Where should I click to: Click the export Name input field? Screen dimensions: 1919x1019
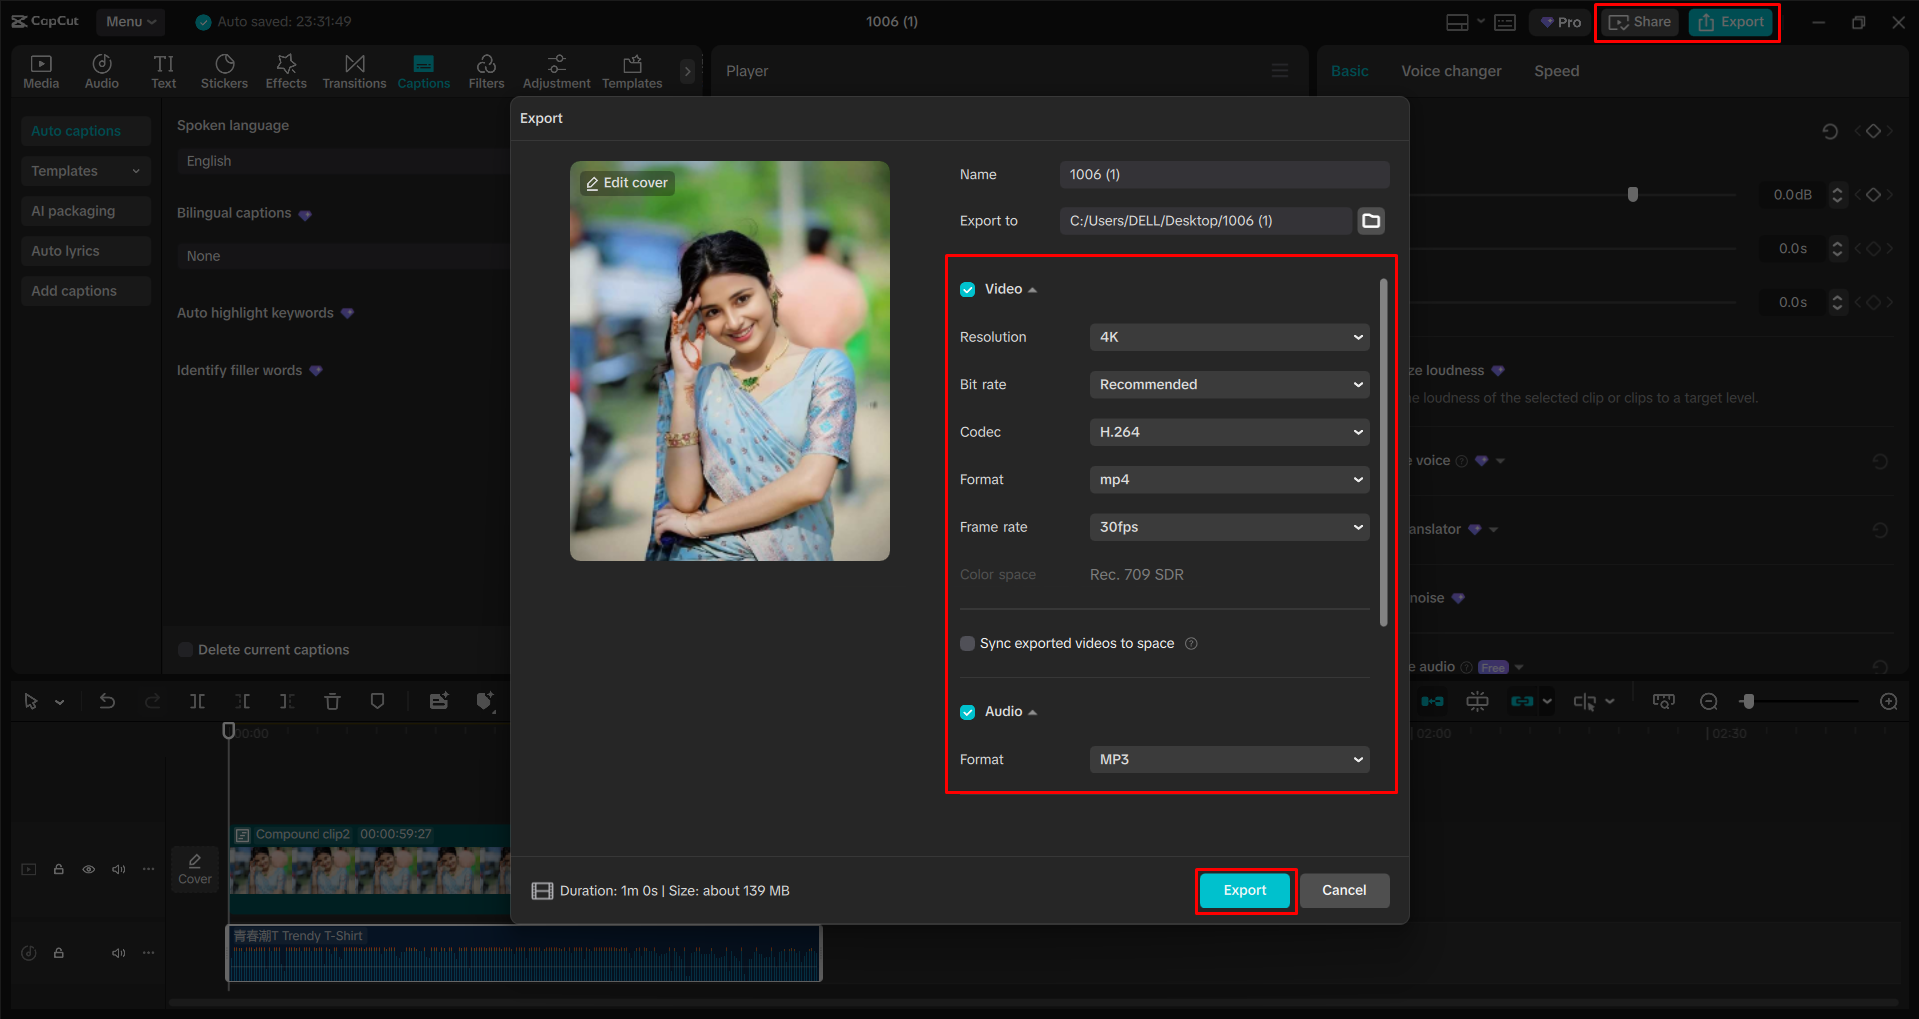[x=1223, y=174]
